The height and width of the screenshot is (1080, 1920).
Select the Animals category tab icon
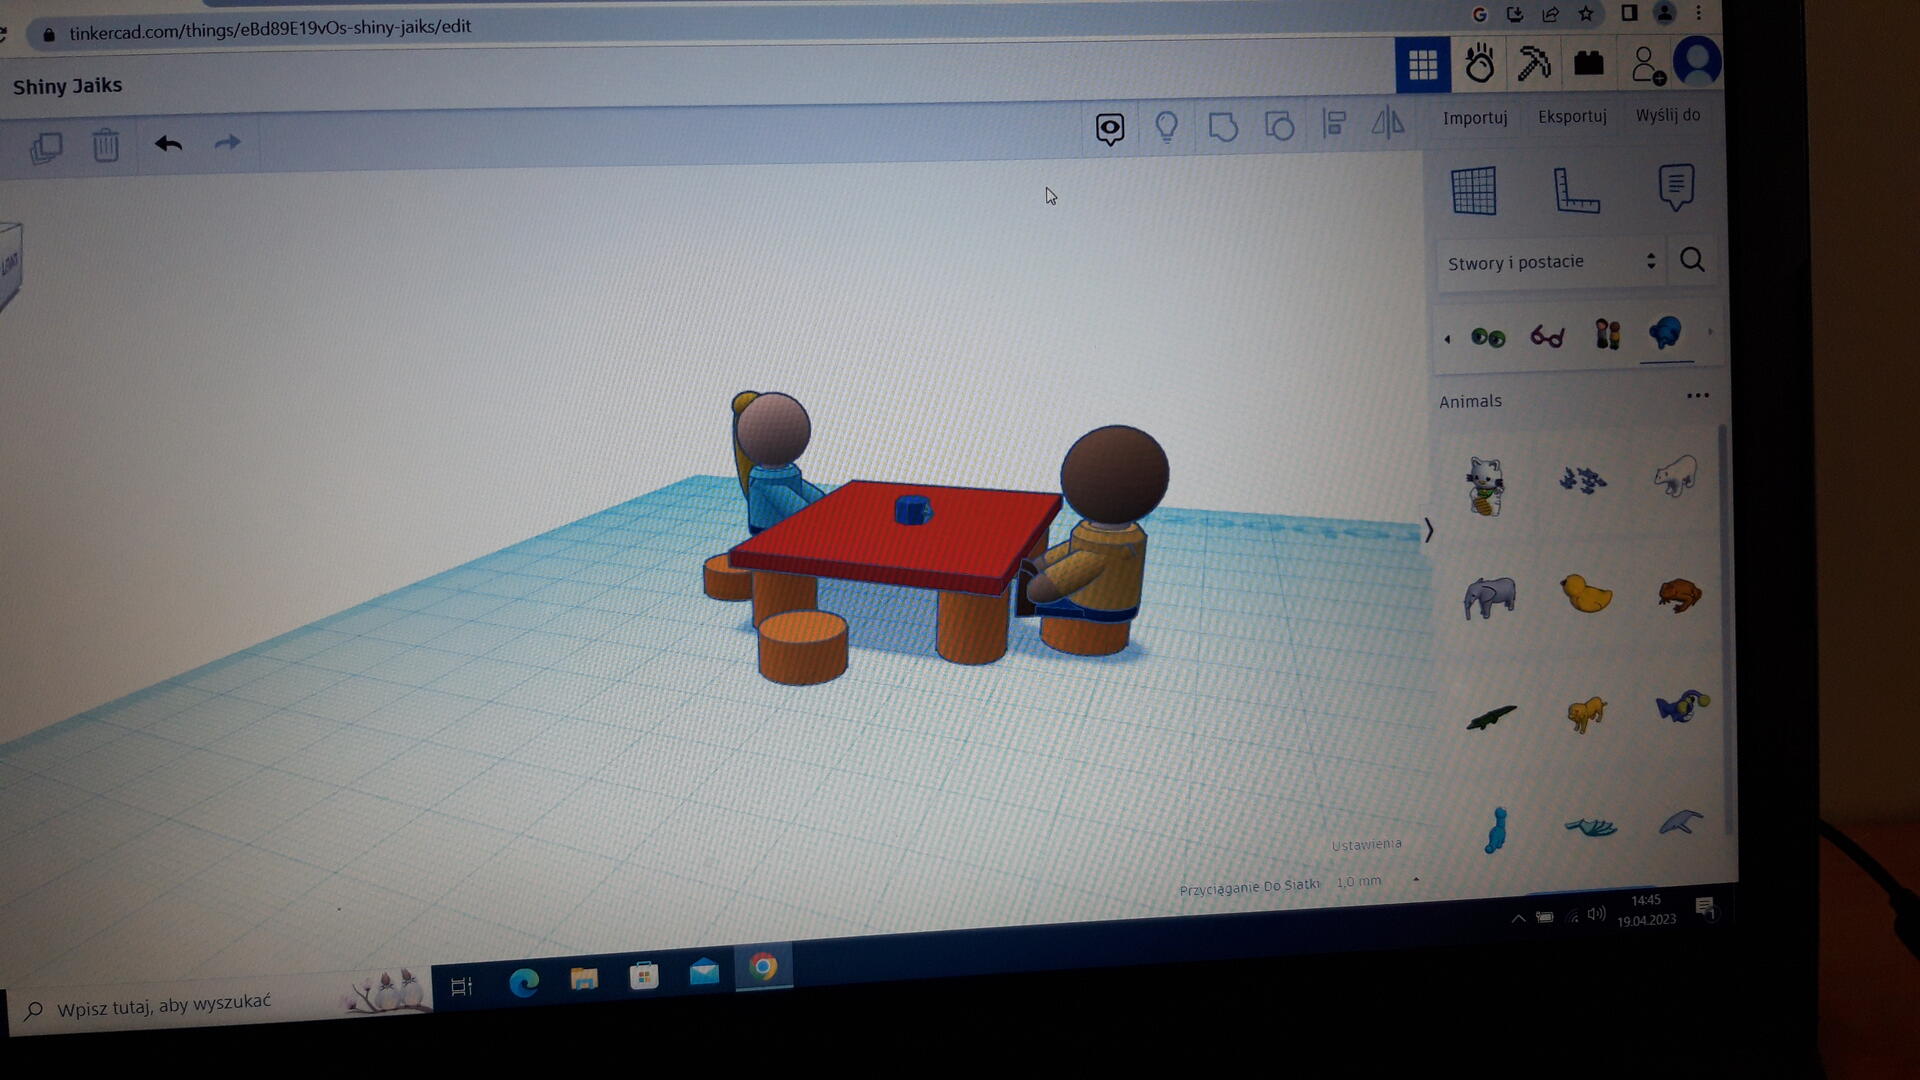[1666, 333]
